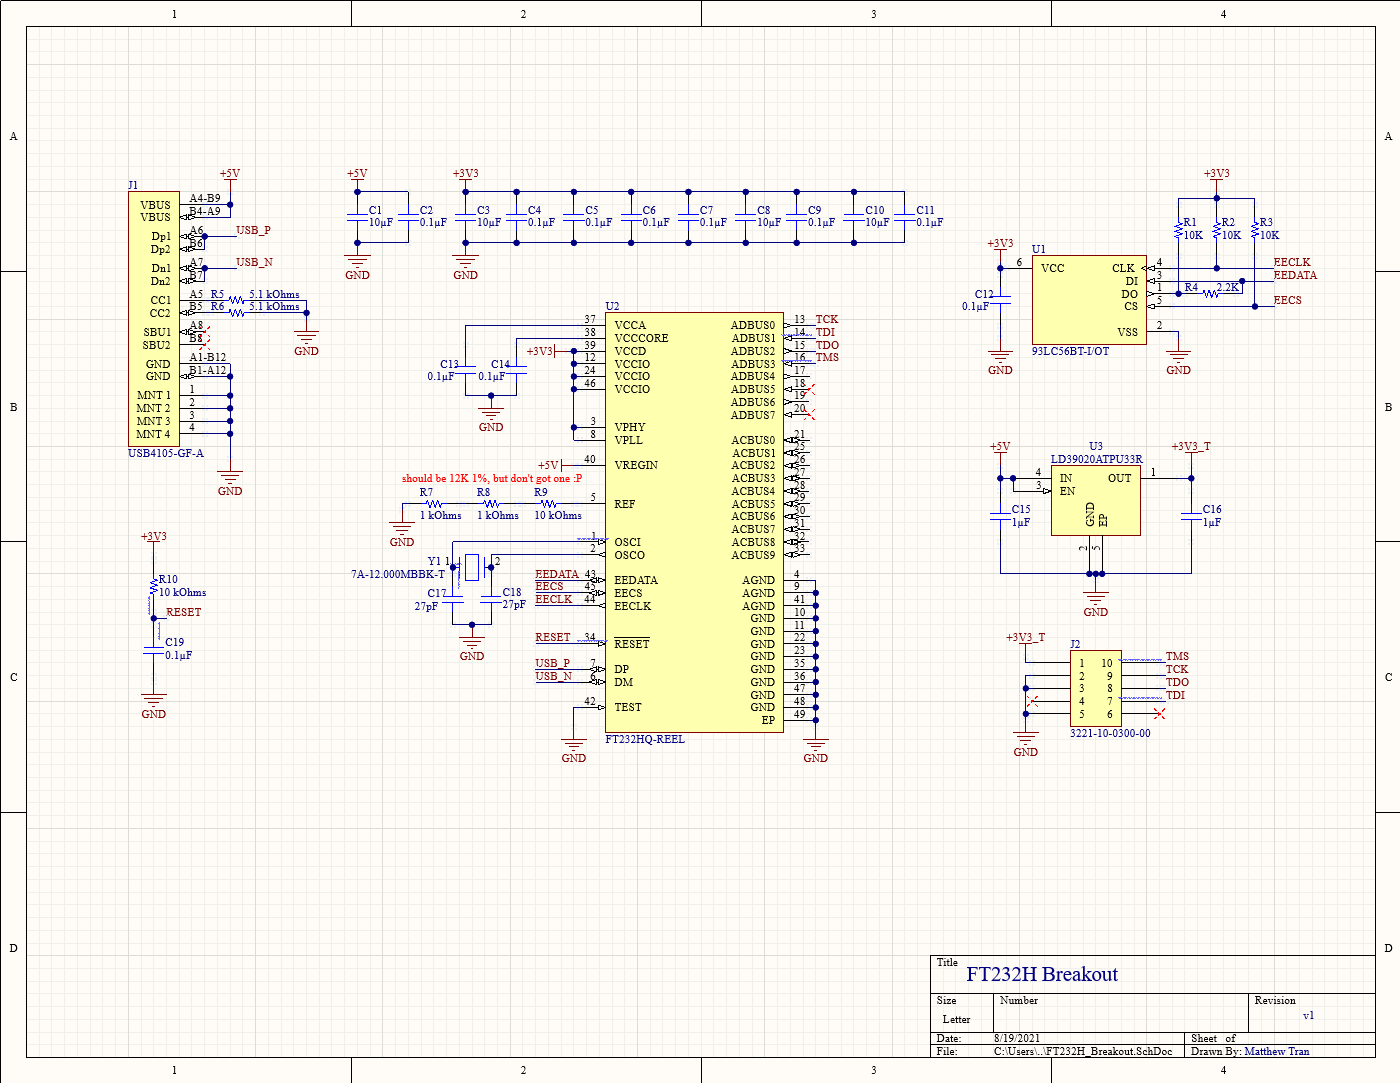Select the +5V power port above C1
This screenshot has width=1400, height=1083.
point(357,174)
